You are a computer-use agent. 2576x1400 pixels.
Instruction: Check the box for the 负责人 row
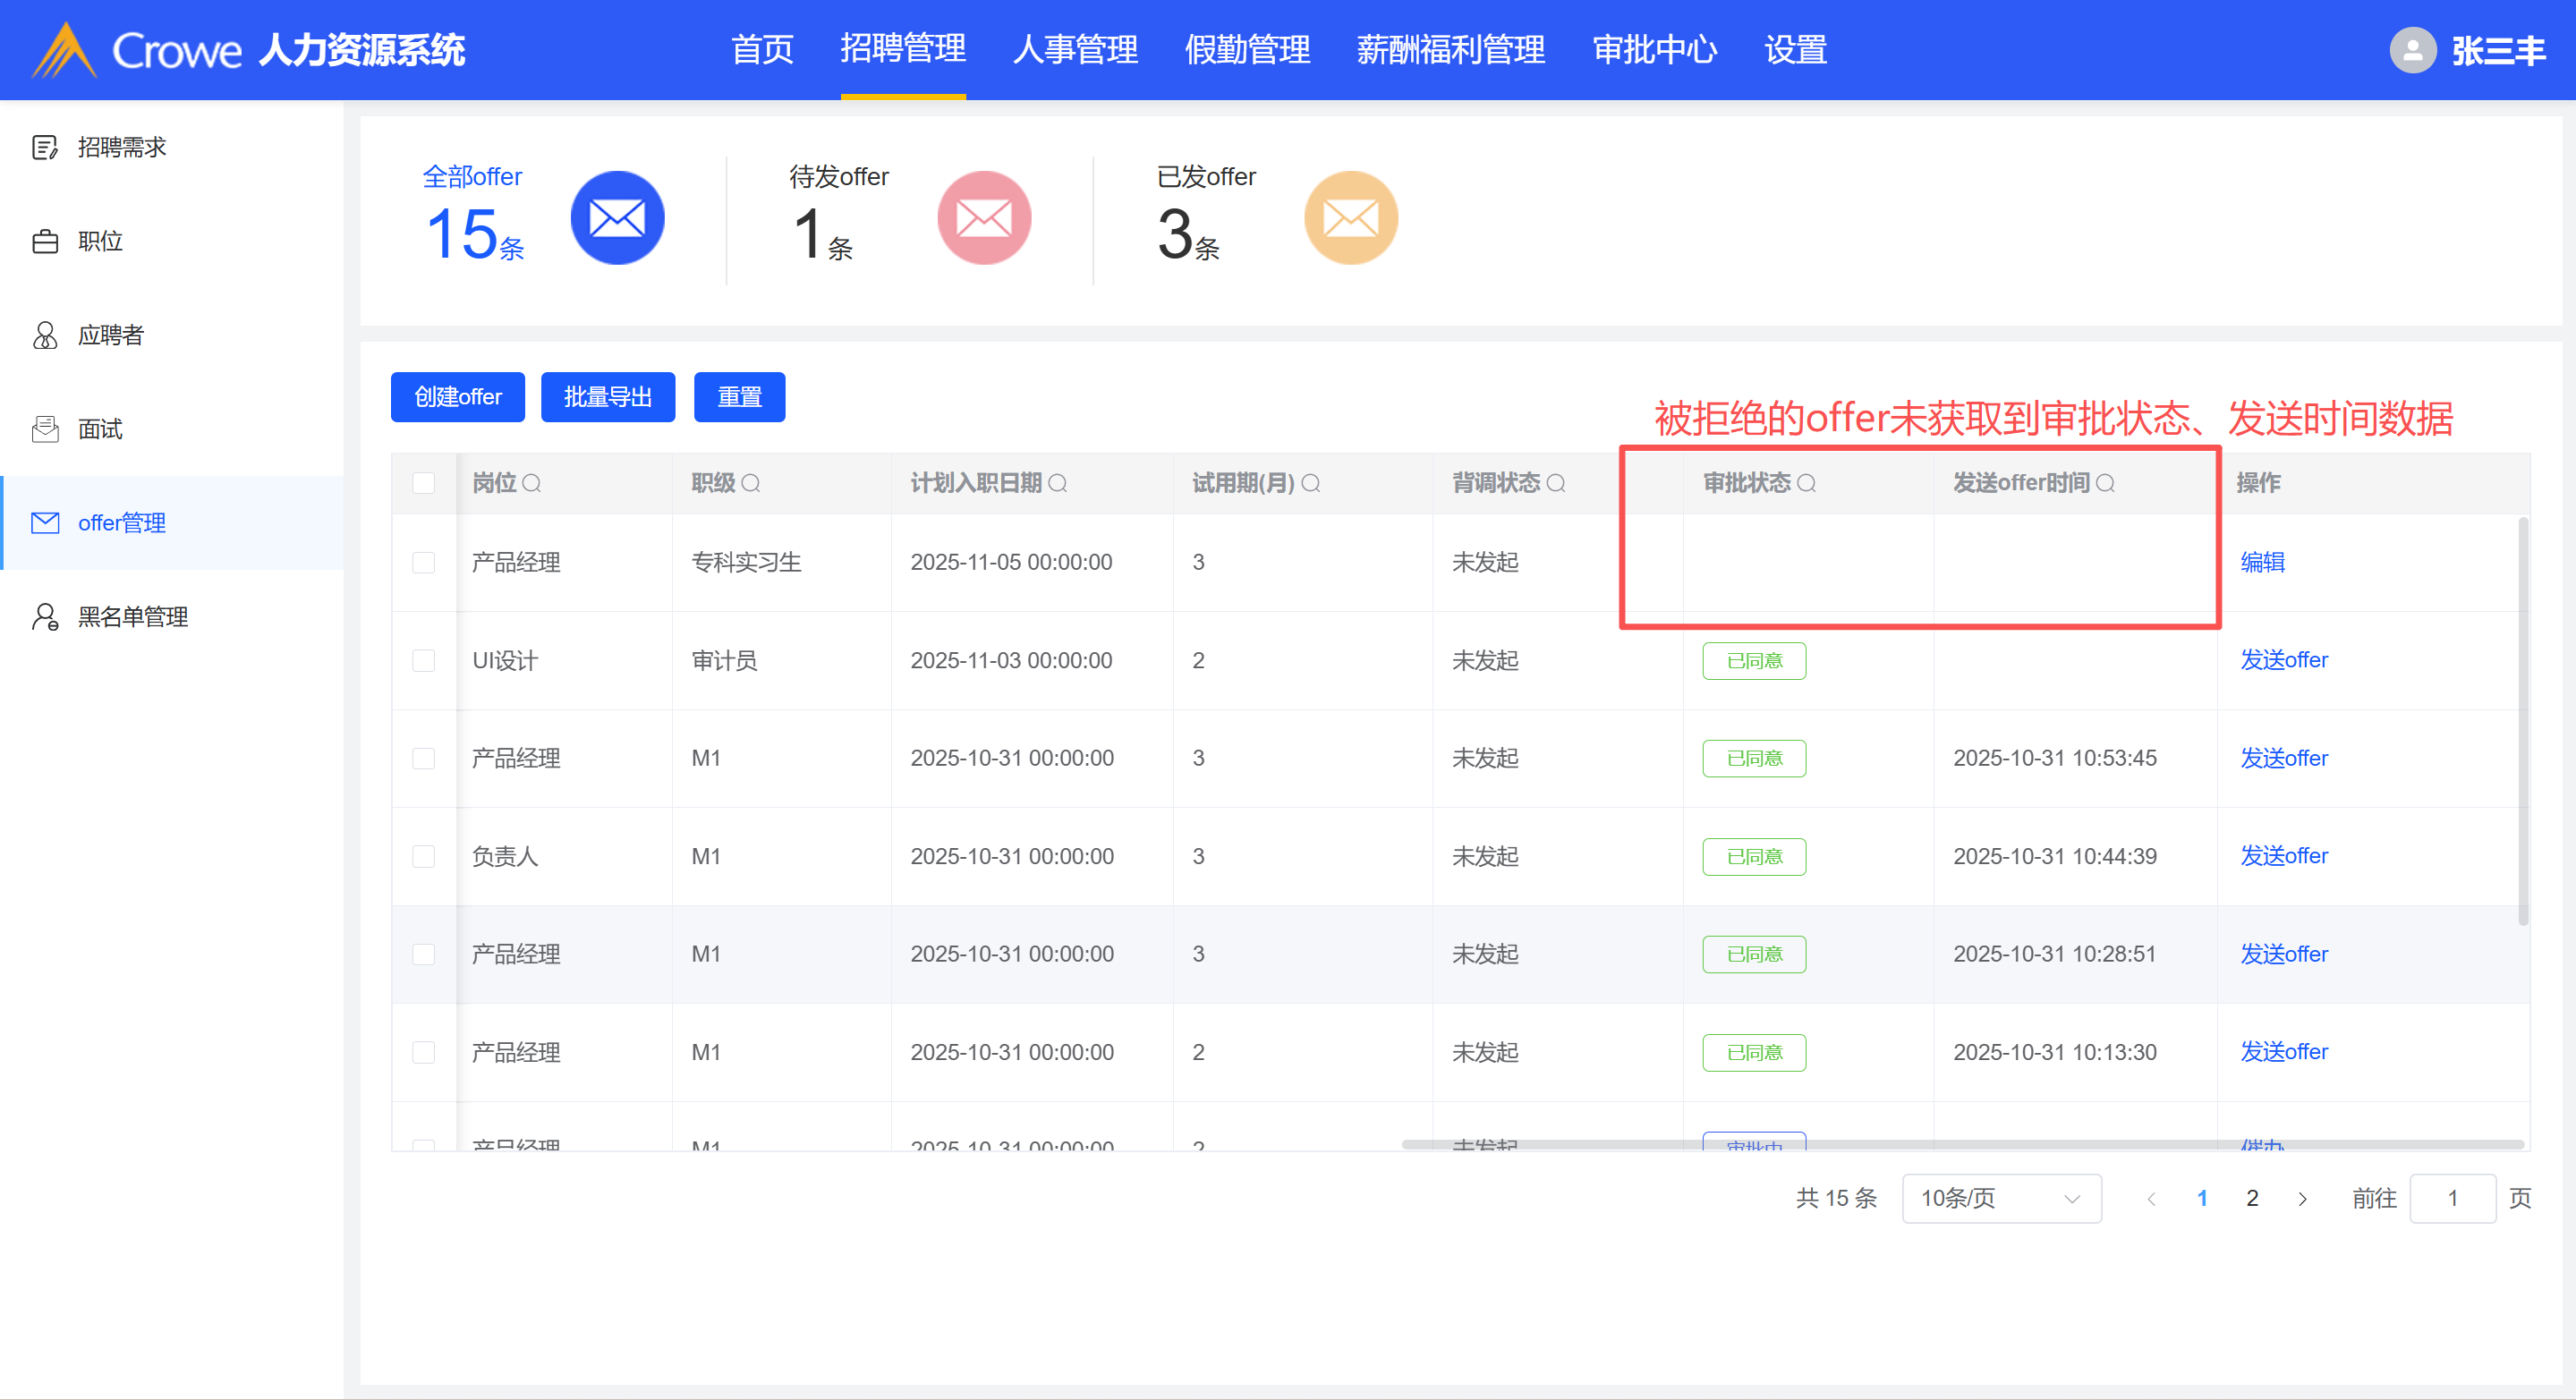coord(424,857)
